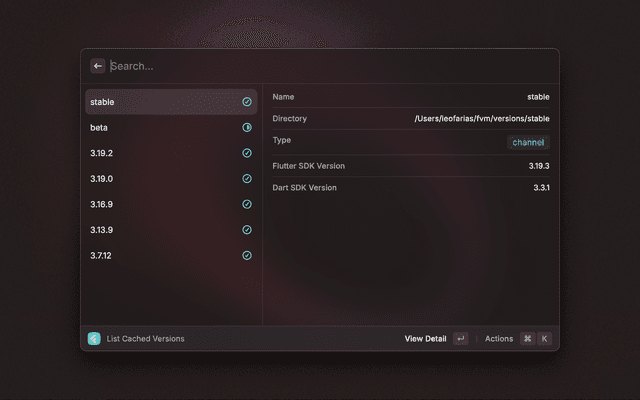Viewport: 640px width, 400px height.
Task: Select version 3.16.9 in the list
Action: [160, 204]
